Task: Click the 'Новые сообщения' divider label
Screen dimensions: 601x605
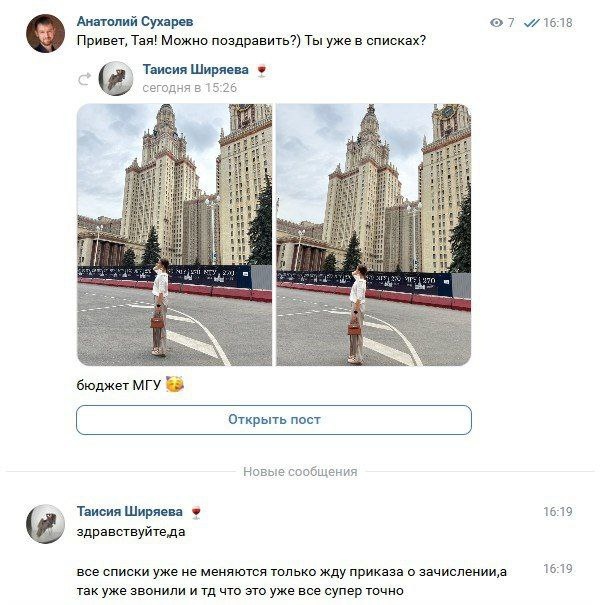Action: (x=300, y=471)
